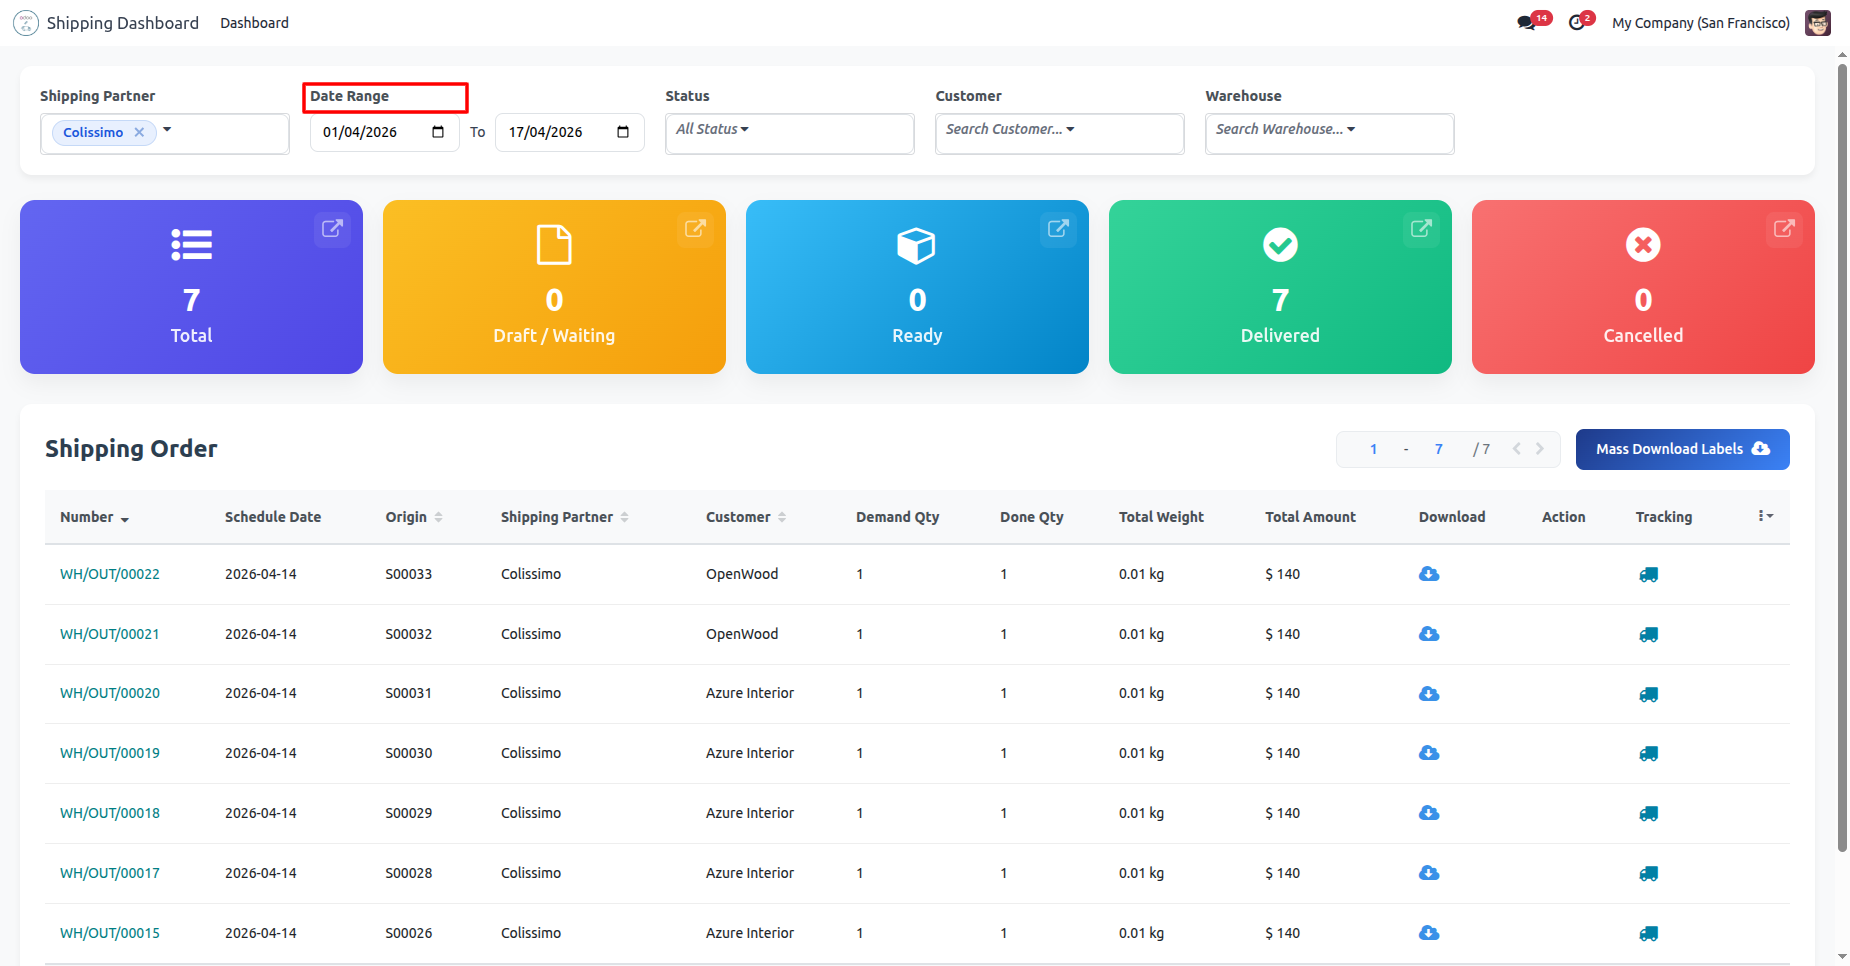Download label for WH/OUT/00022

[1429, 574]
